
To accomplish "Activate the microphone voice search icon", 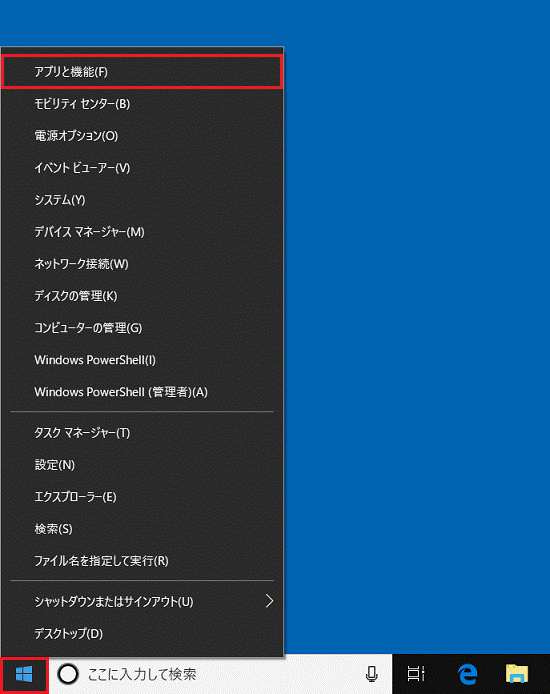I will [x=372, y=675].
